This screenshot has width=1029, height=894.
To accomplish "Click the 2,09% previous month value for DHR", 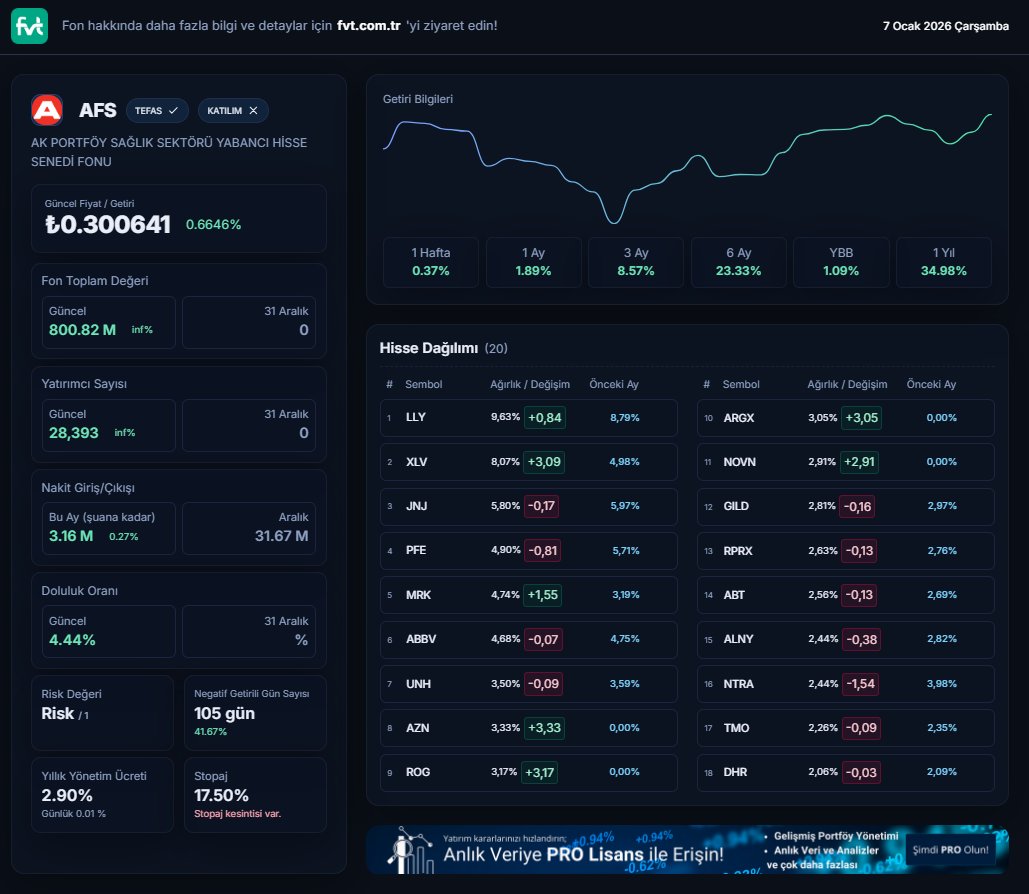I will point(942,772).
